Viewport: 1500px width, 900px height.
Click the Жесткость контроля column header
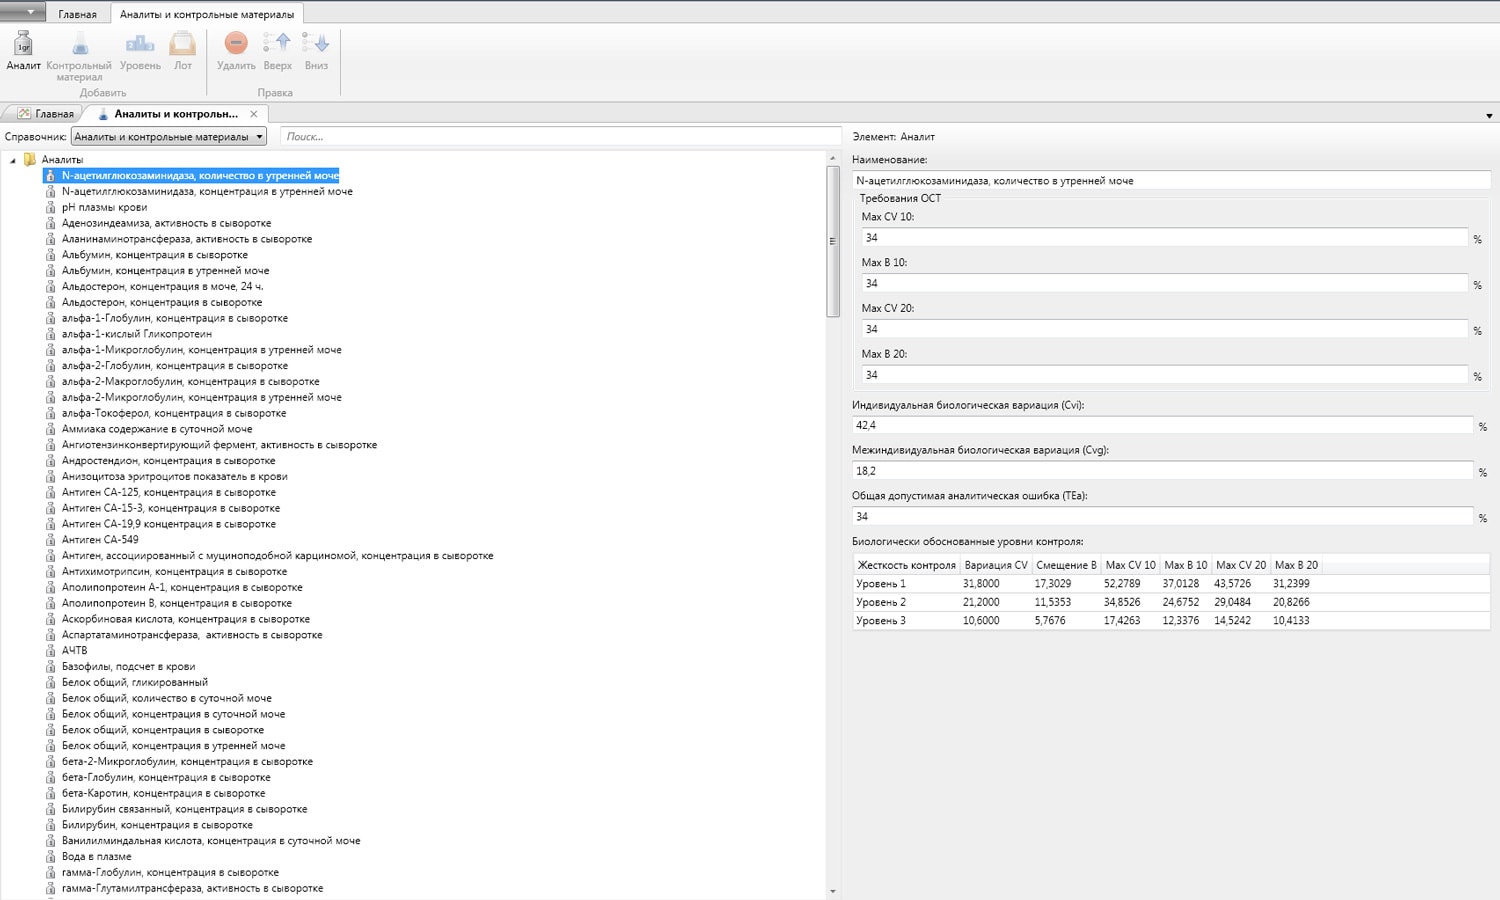[906, 565]
